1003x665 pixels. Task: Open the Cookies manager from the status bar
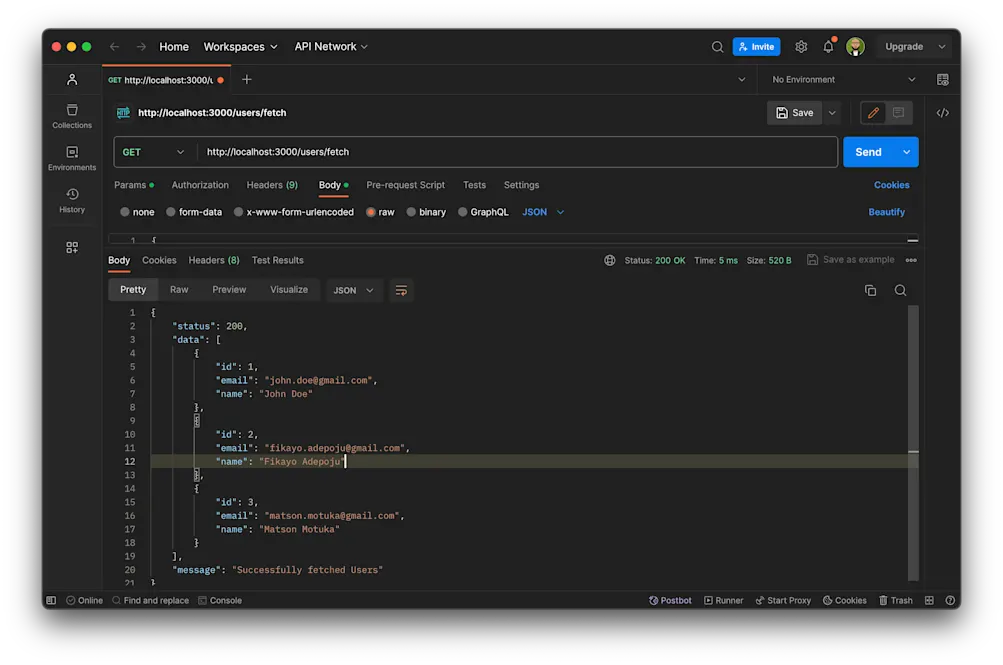[845, 600]
